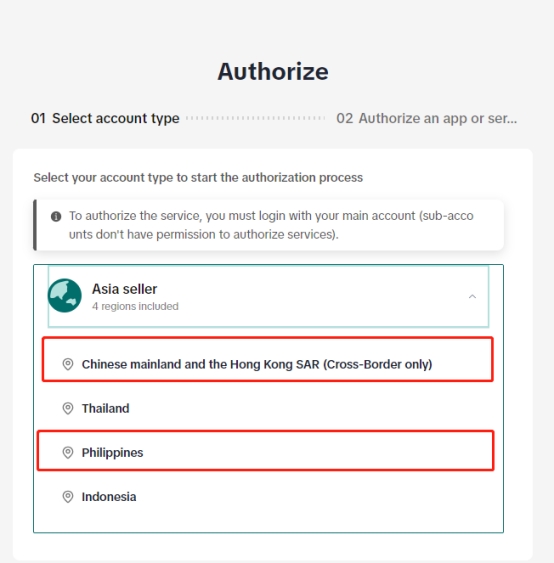Screen dimensions: 554x563
Task: Go to step 01 Select account type
Action: point(105,118)
